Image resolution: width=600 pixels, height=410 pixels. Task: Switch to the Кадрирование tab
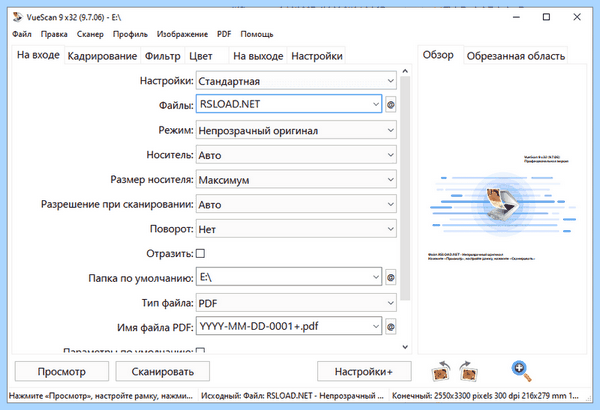pos(102,56)
